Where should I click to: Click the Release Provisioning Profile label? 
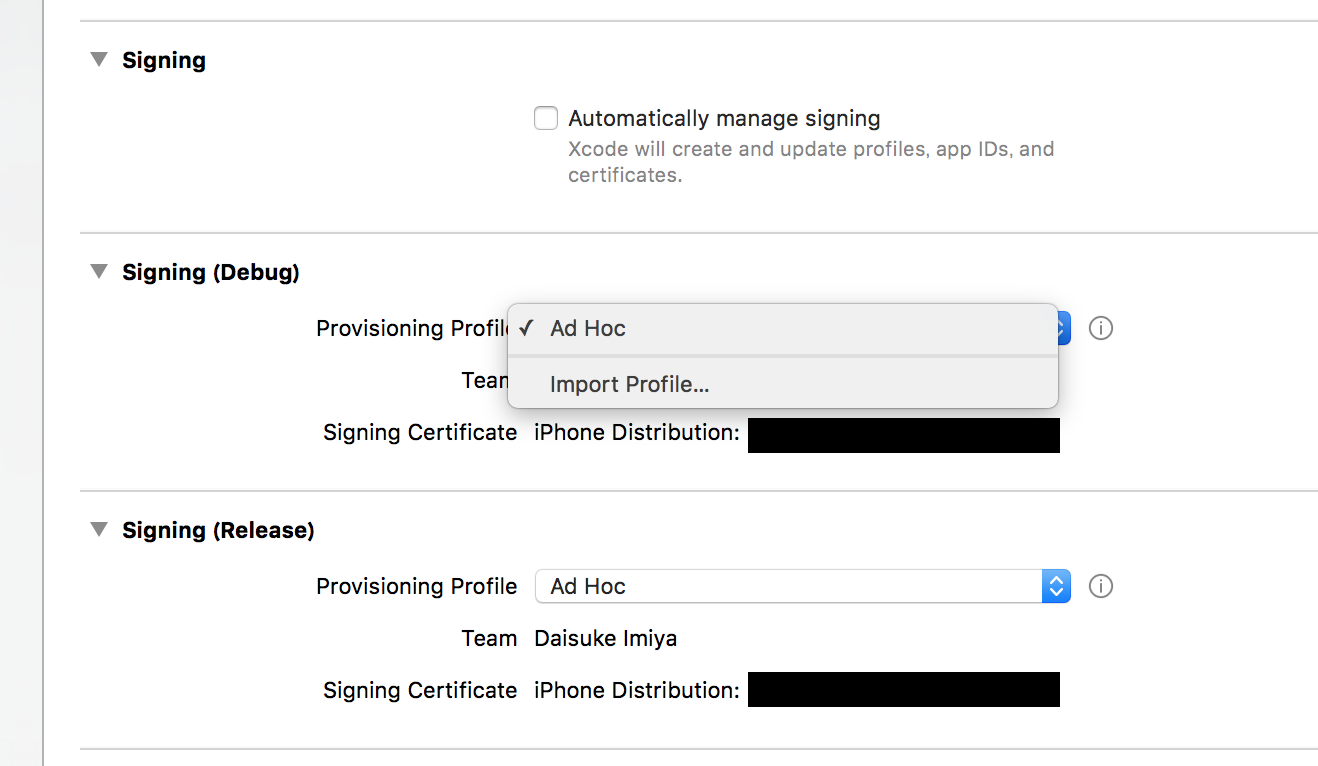417,586
